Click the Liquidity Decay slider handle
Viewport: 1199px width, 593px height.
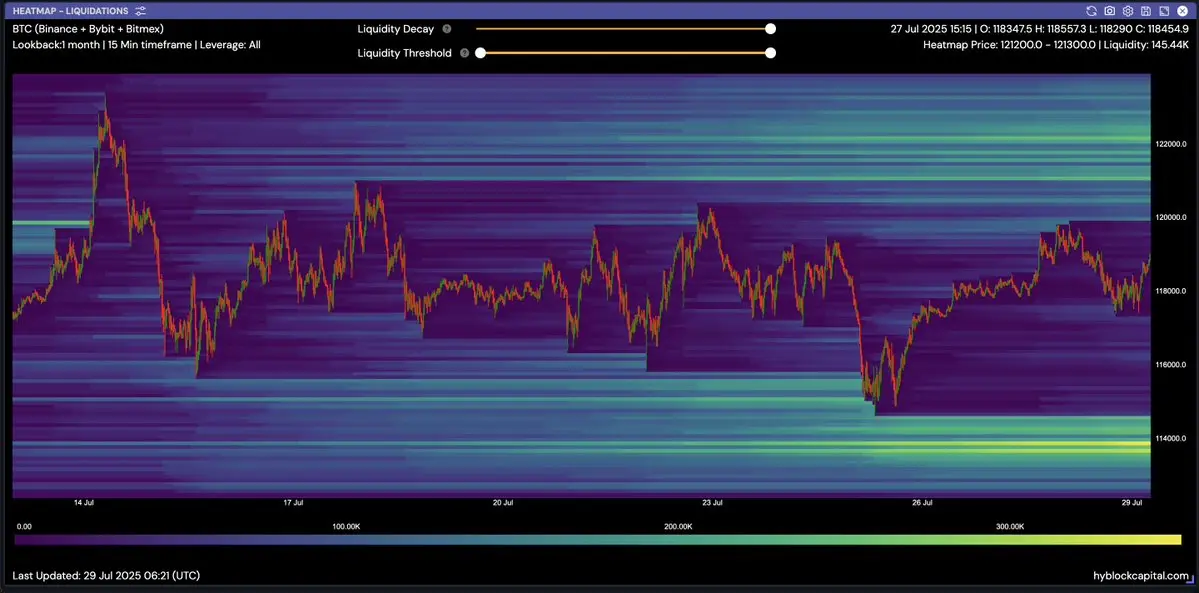pyautogui.click(x=771, y=29)
